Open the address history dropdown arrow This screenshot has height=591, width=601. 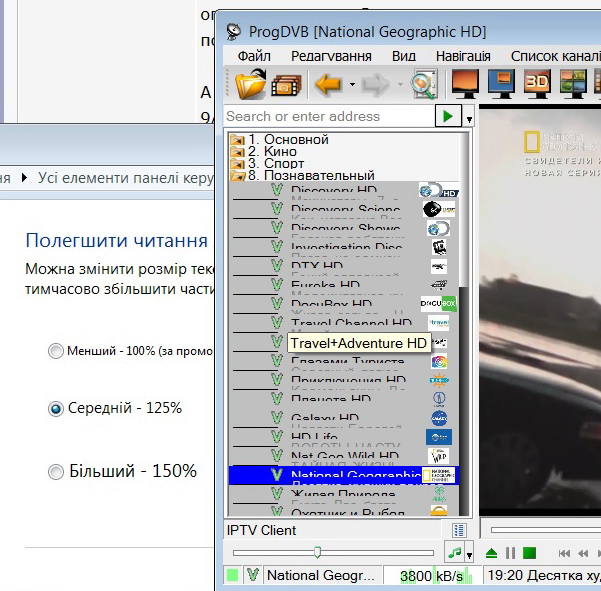(470, 119)
